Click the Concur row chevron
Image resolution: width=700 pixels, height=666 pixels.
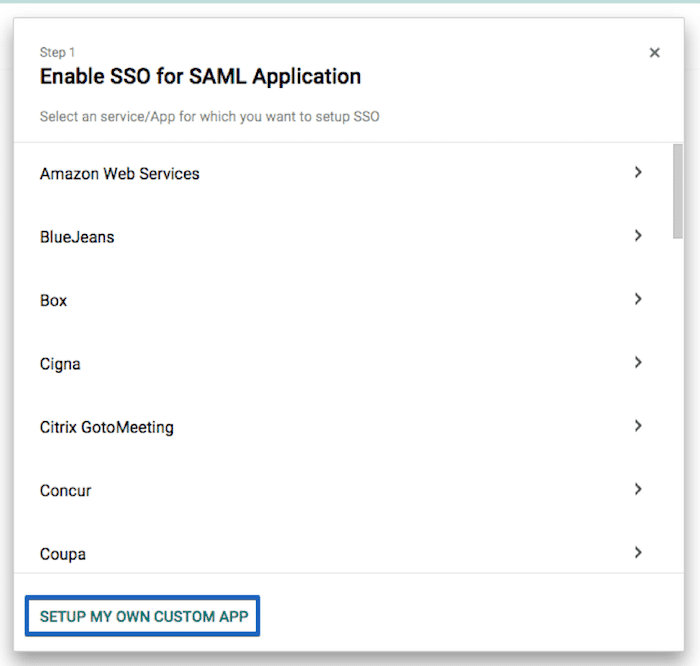coord(638,489)
